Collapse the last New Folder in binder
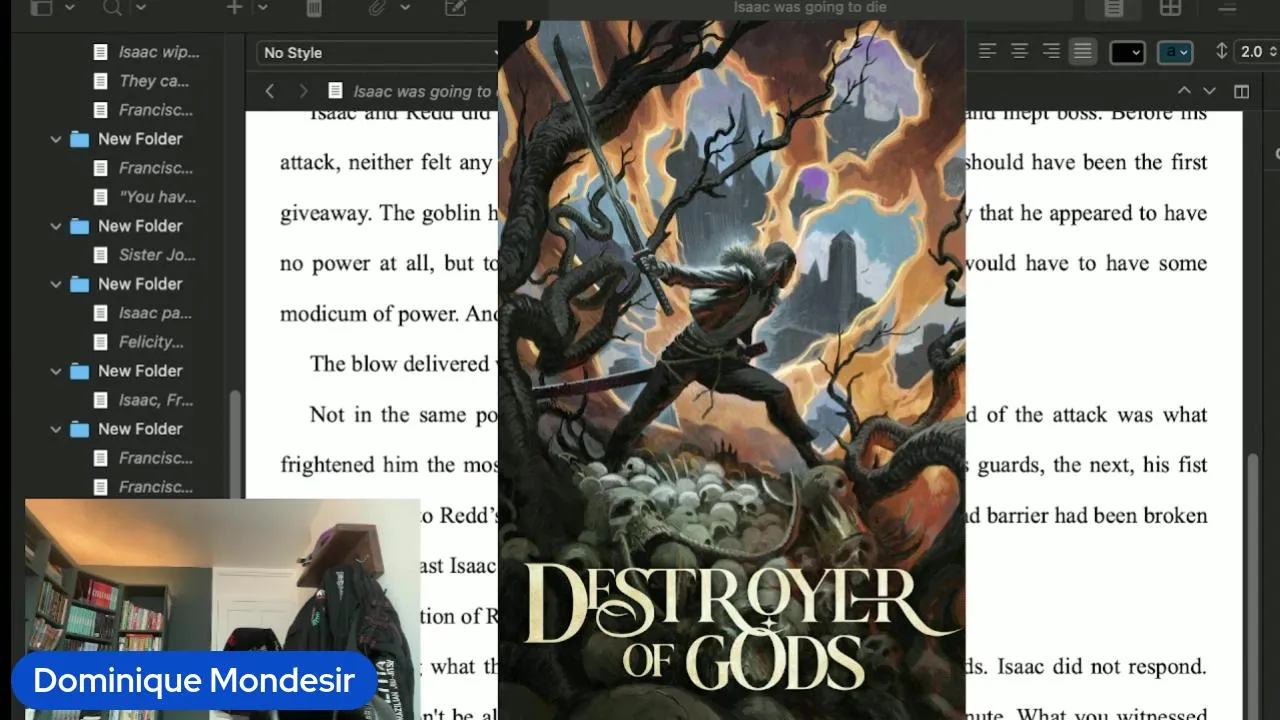1280x720 pixels. click(56, 429)
